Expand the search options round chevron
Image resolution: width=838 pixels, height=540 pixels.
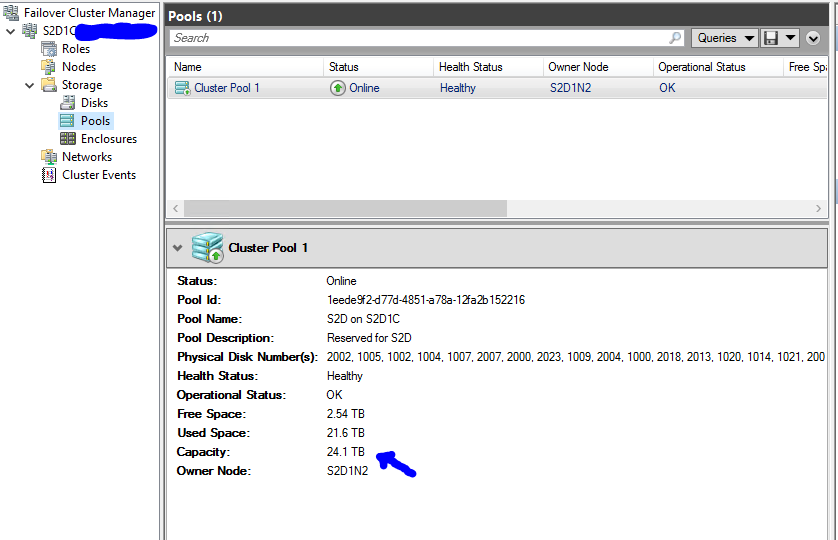coord(813,38)
